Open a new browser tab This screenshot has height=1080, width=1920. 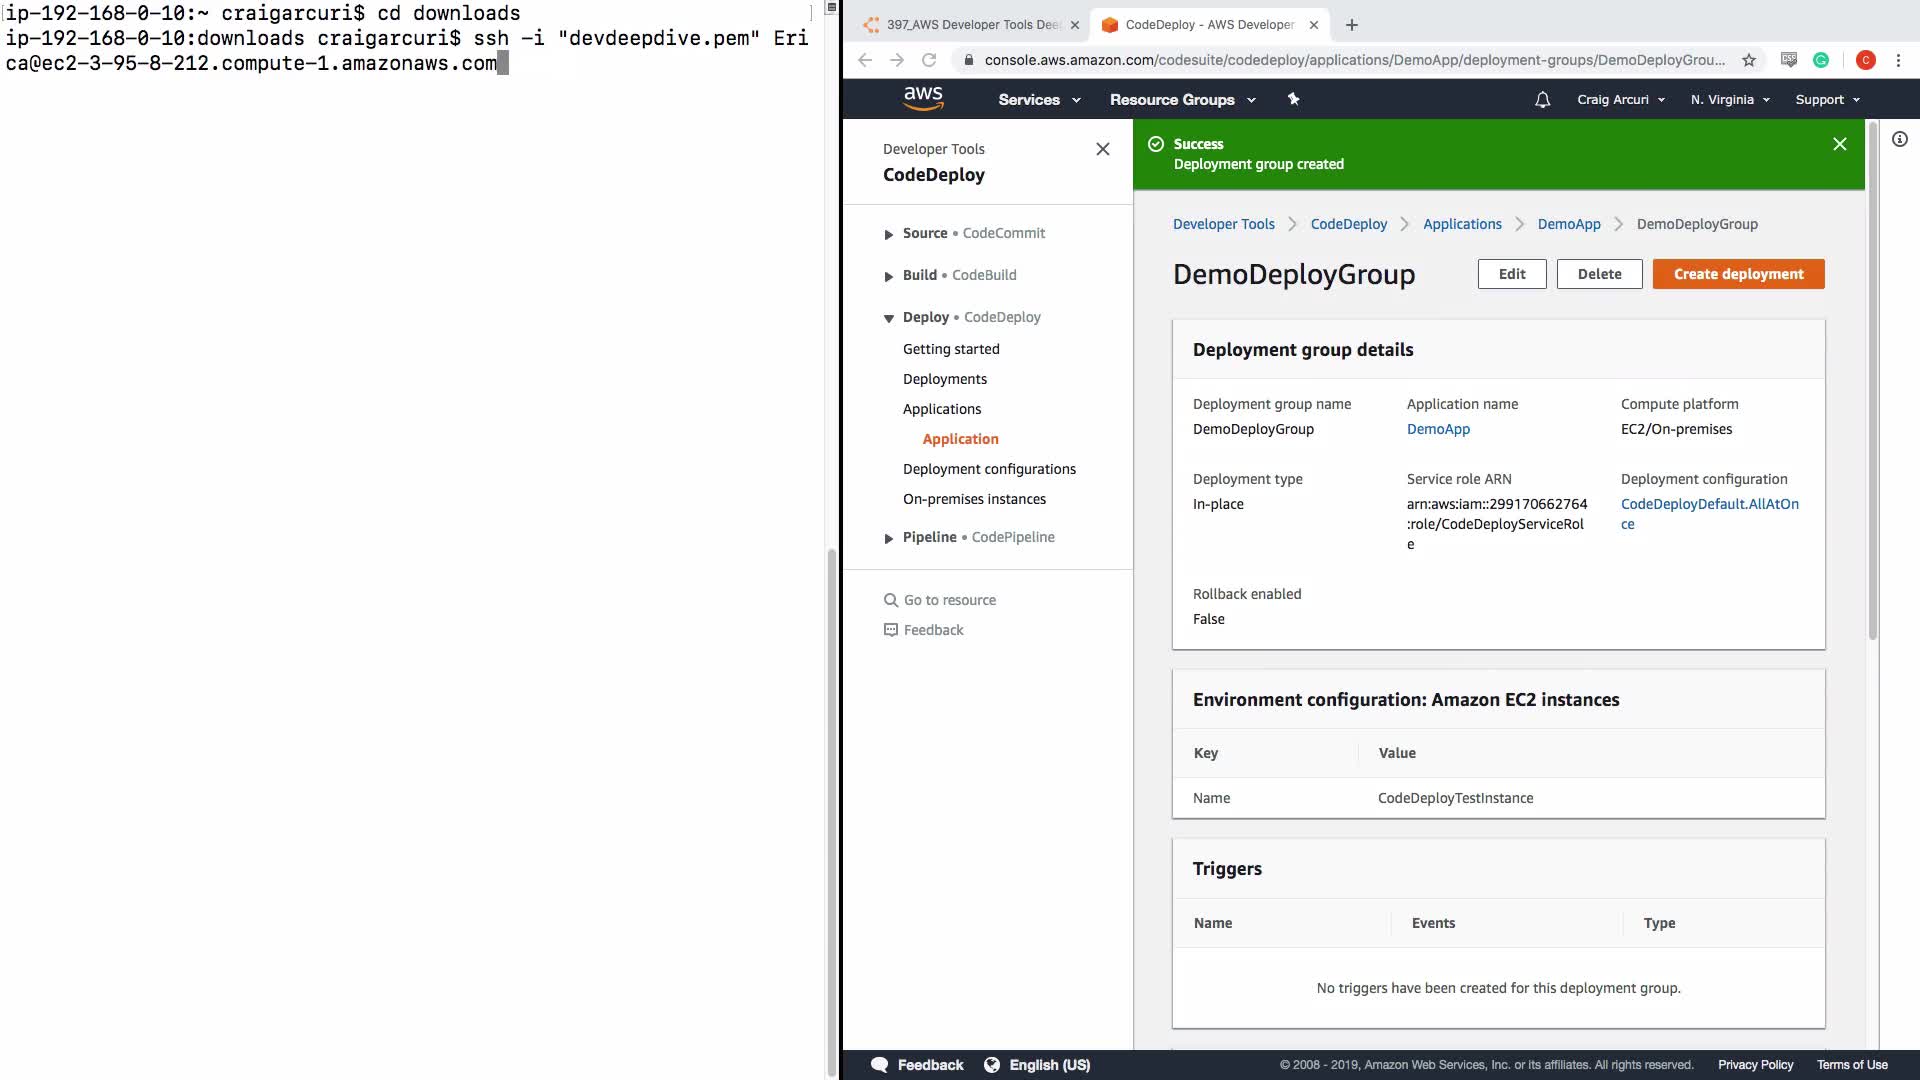1351,25
